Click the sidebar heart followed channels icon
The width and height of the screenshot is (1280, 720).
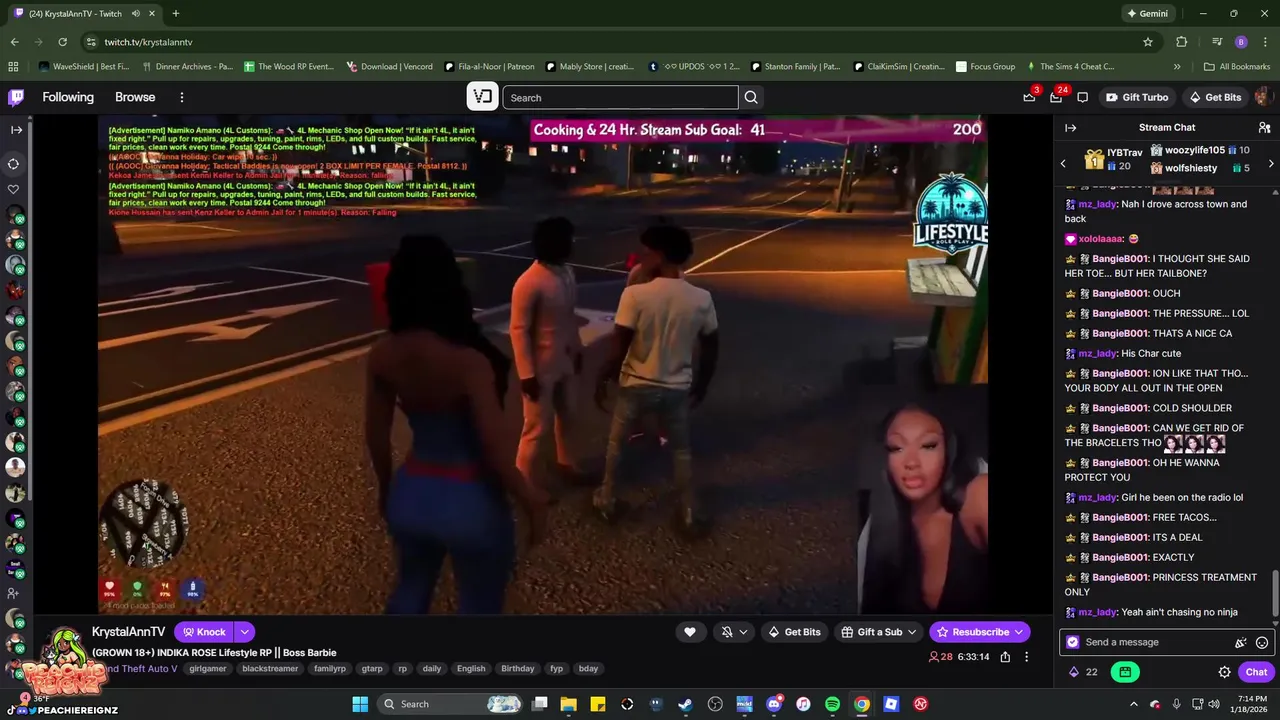click(x=14, y=189)
